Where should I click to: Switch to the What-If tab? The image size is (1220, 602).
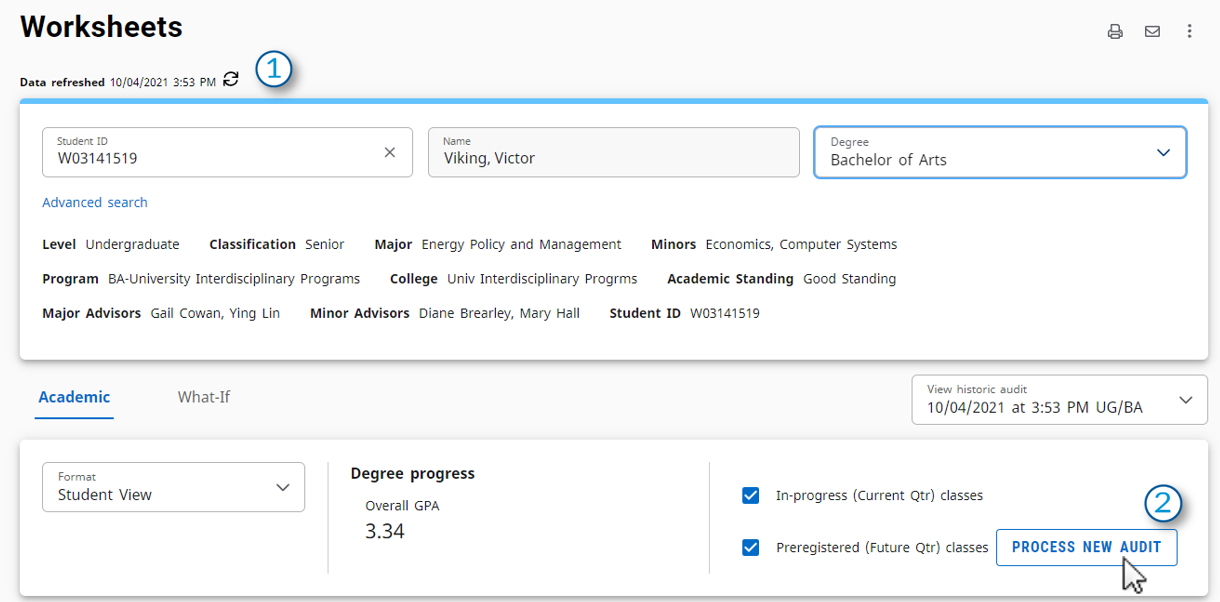click(x=204, y=397)
